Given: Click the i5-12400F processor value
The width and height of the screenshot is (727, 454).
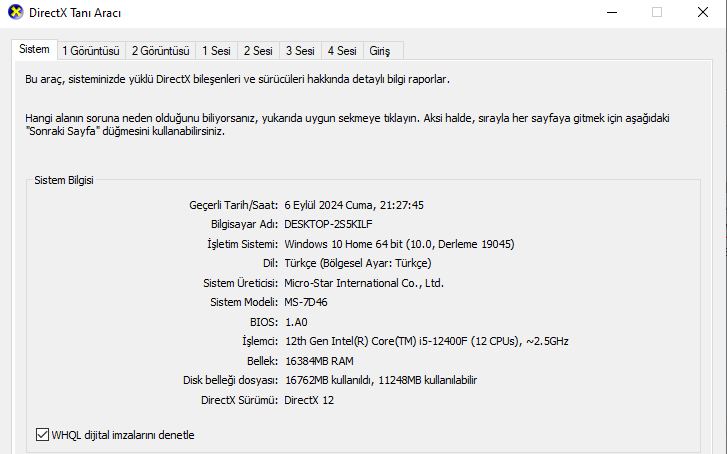Looking at the screenshot, I should click(427, 341).
